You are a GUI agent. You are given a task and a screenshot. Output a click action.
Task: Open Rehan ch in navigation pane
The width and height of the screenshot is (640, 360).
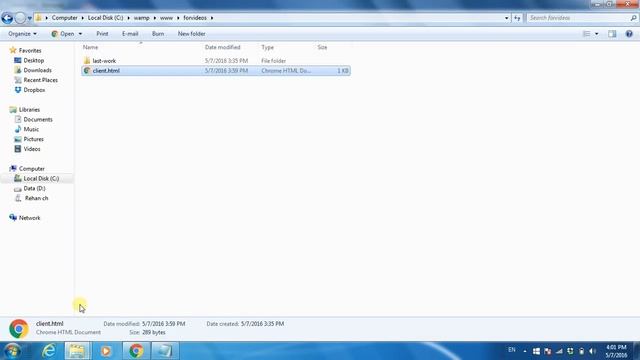[x=36, y=198]
